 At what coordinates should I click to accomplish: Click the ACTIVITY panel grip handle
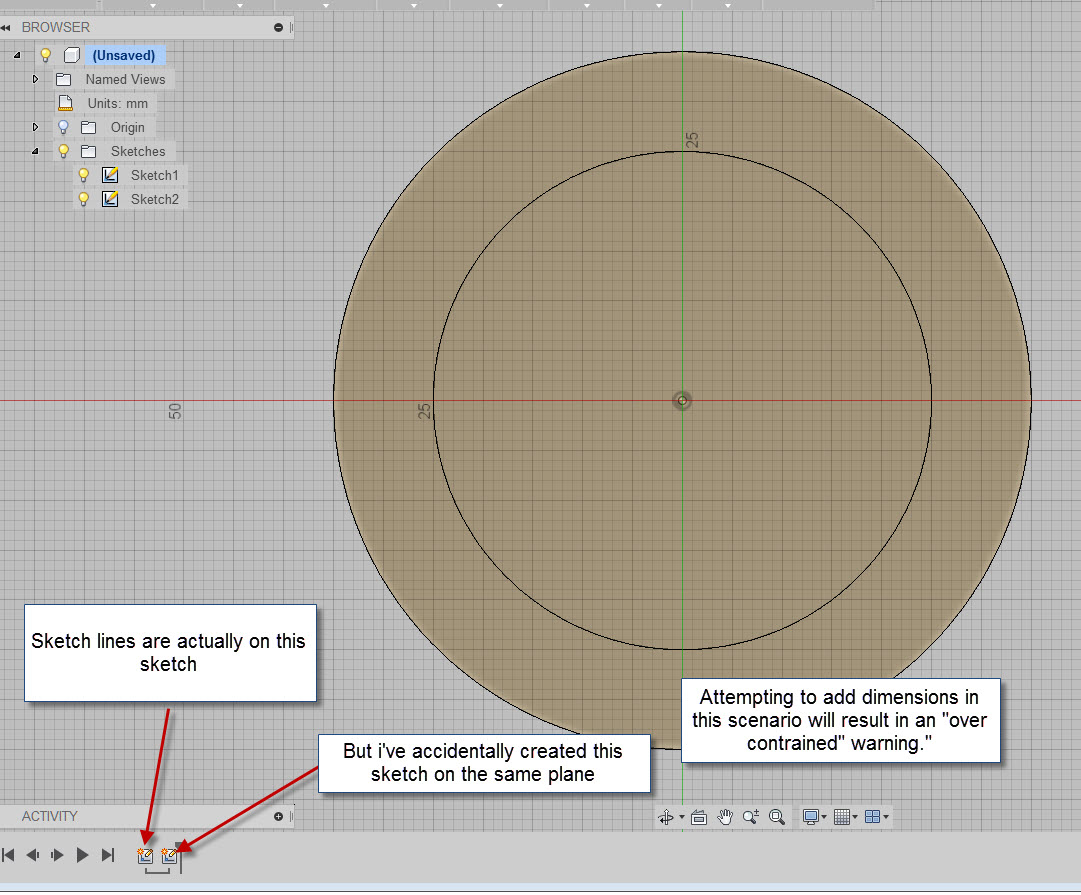(x=291, y=817)
